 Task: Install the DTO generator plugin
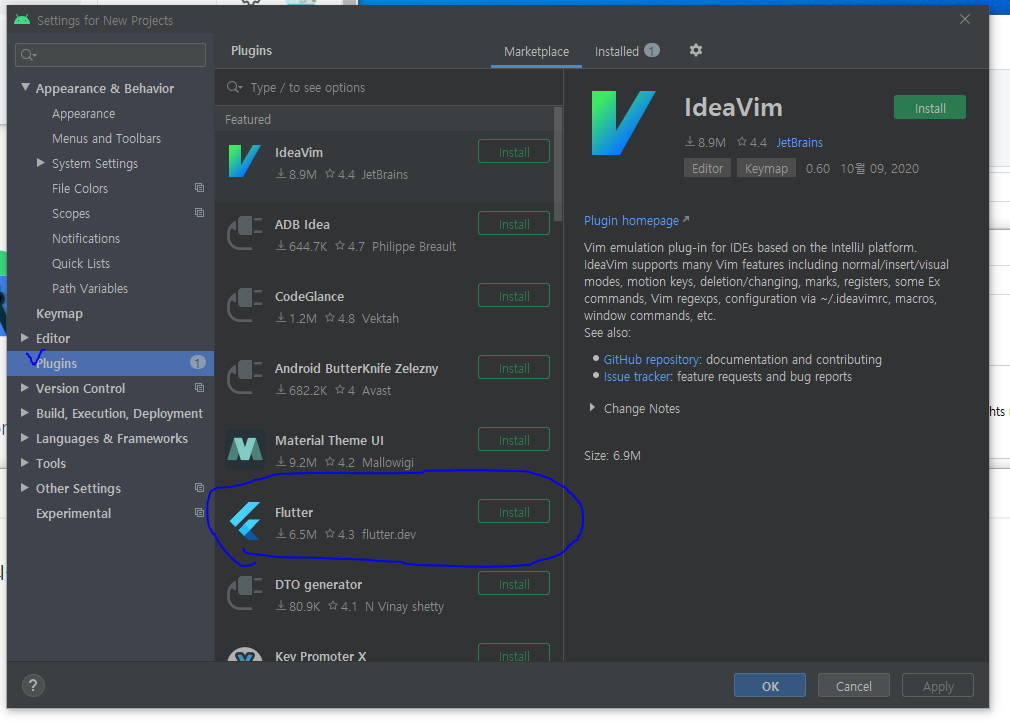[514, 584]
